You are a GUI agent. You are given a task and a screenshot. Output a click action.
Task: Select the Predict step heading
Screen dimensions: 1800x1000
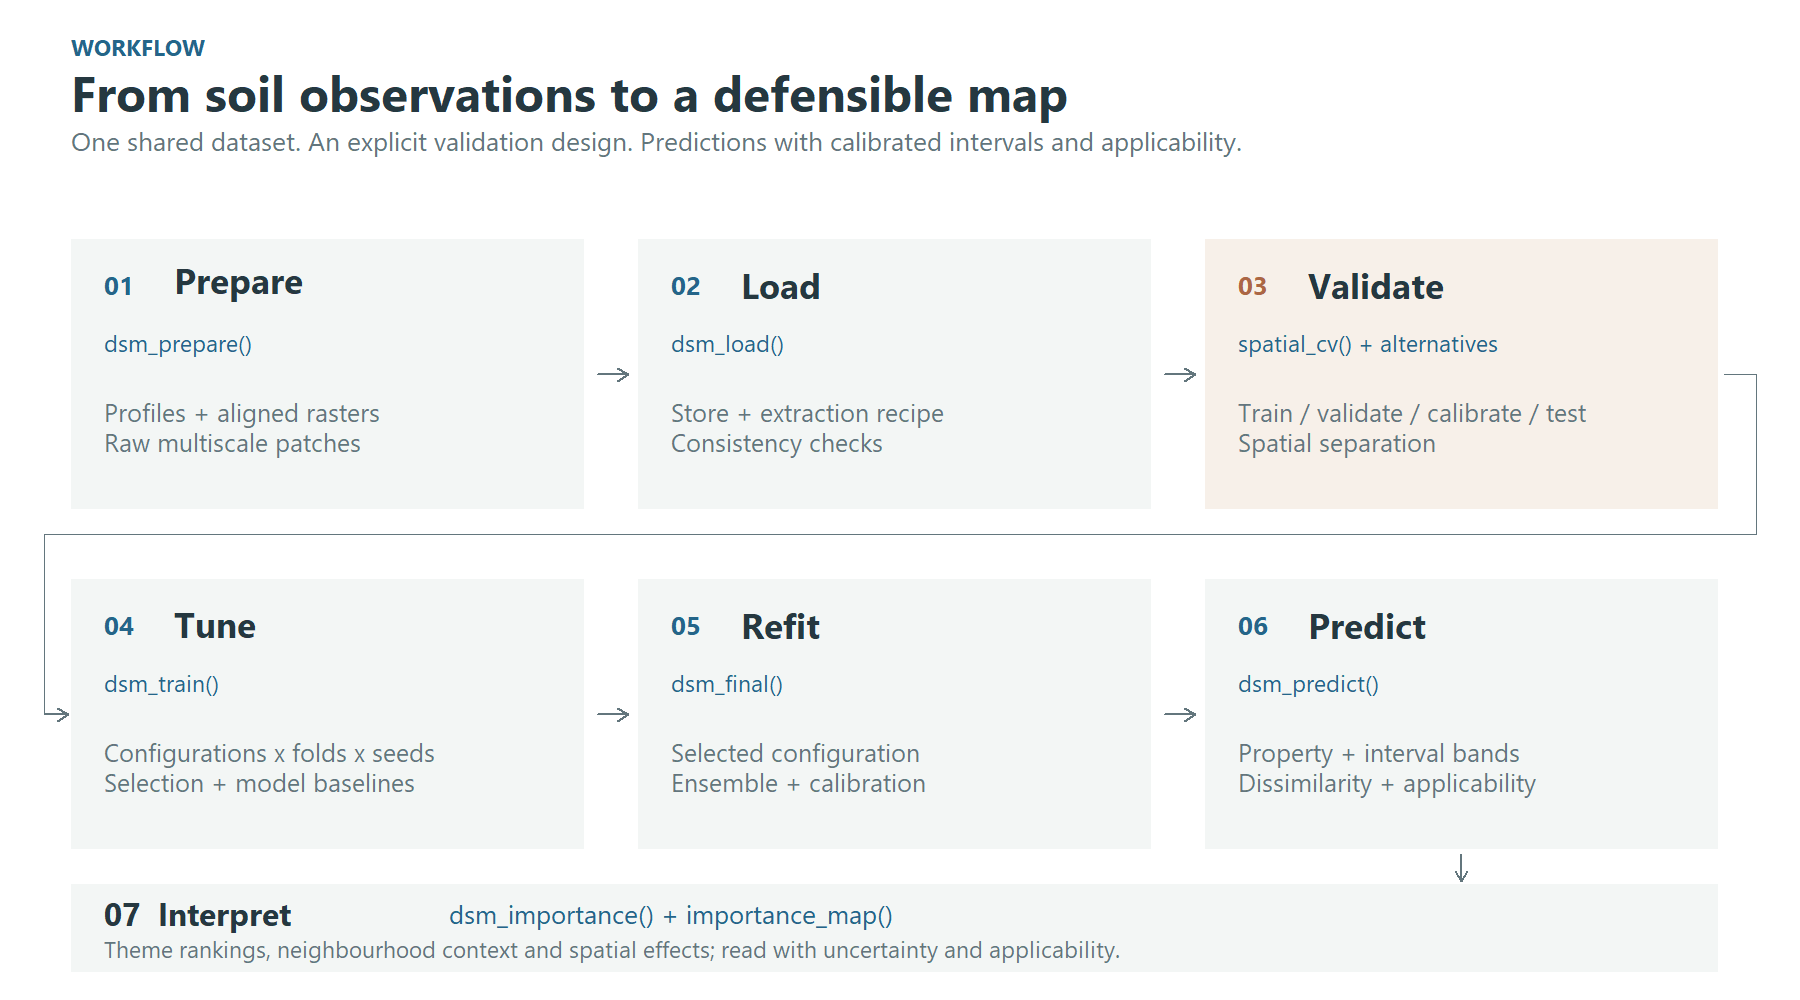1367,627
